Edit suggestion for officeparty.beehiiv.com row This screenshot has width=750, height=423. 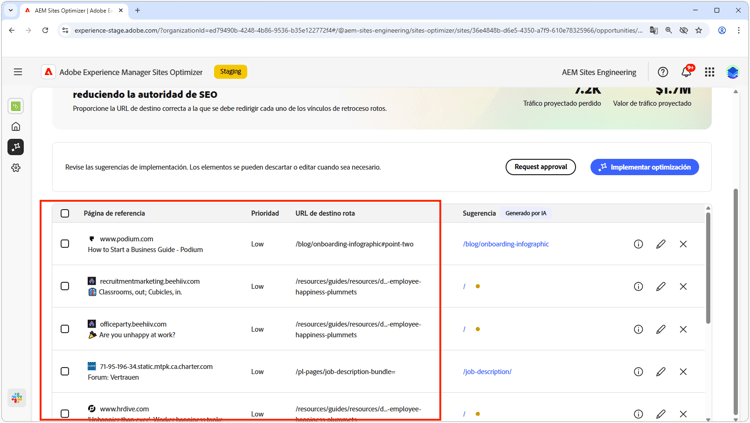[x=661, y=329]
